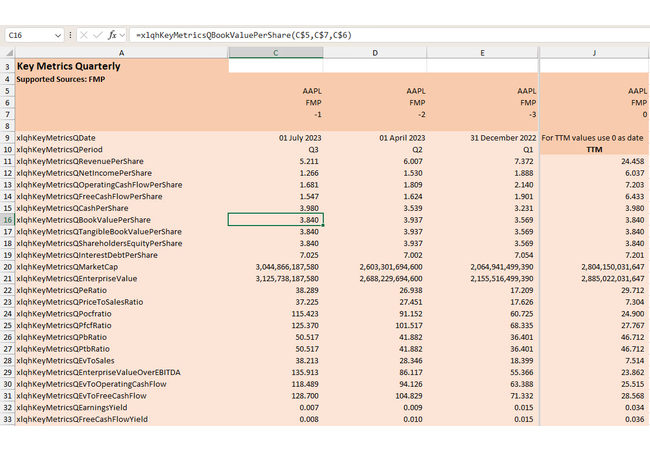This screenshot has height=450, width=650.
Task: Select xlqhKeyMetricsQBookValuePerShare label cell
Action: 121,220
